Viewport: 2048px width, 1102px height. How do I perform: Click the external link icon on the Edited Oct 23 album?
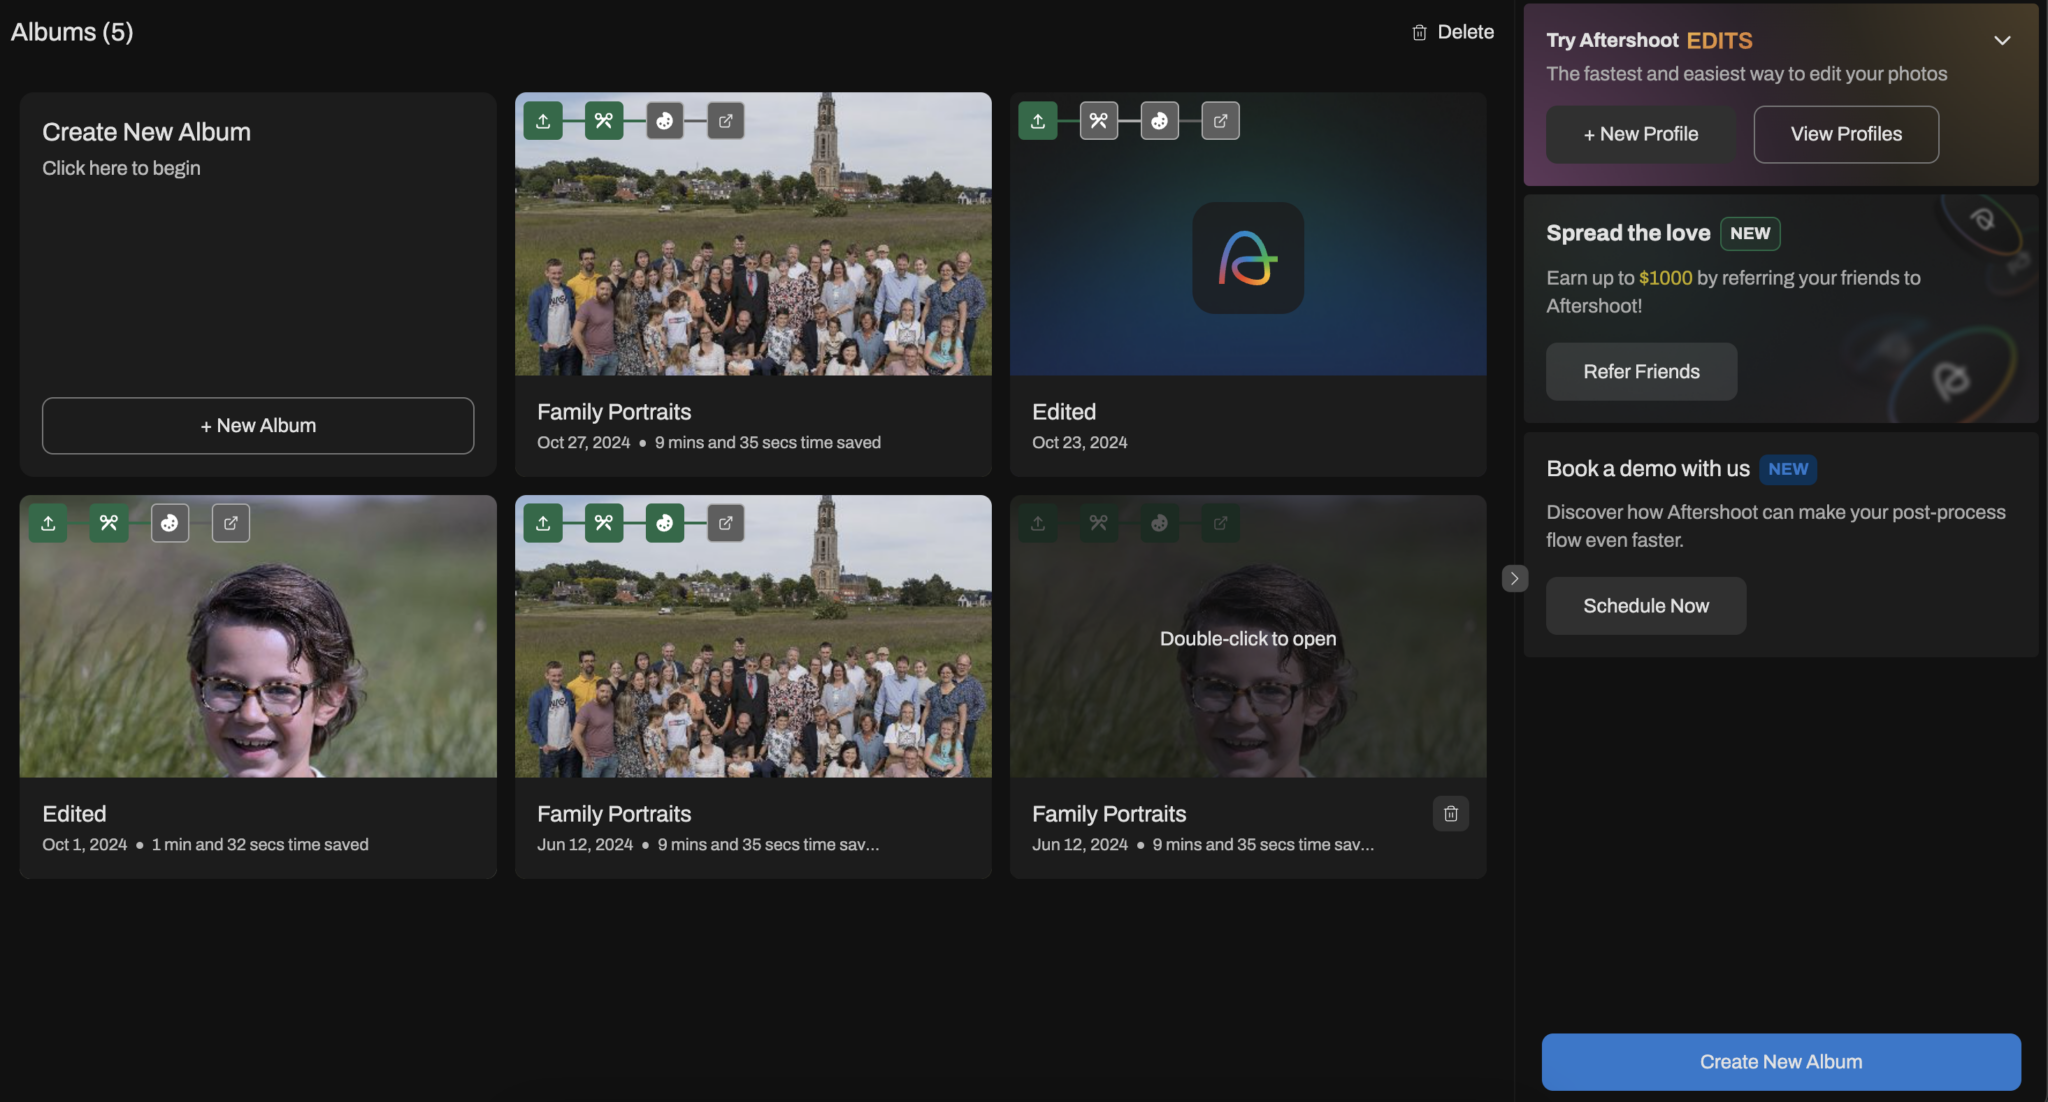pyautogui.click(x=1220, y=120)
